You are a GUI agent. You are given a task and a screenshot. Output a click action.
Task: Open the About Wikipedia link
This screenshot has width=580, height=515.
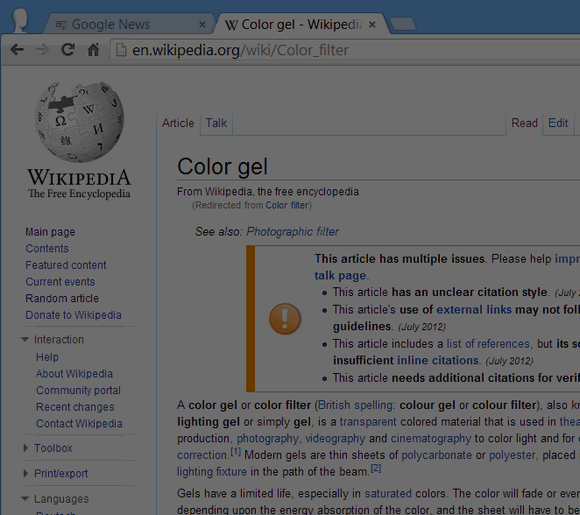click(74, 374)
